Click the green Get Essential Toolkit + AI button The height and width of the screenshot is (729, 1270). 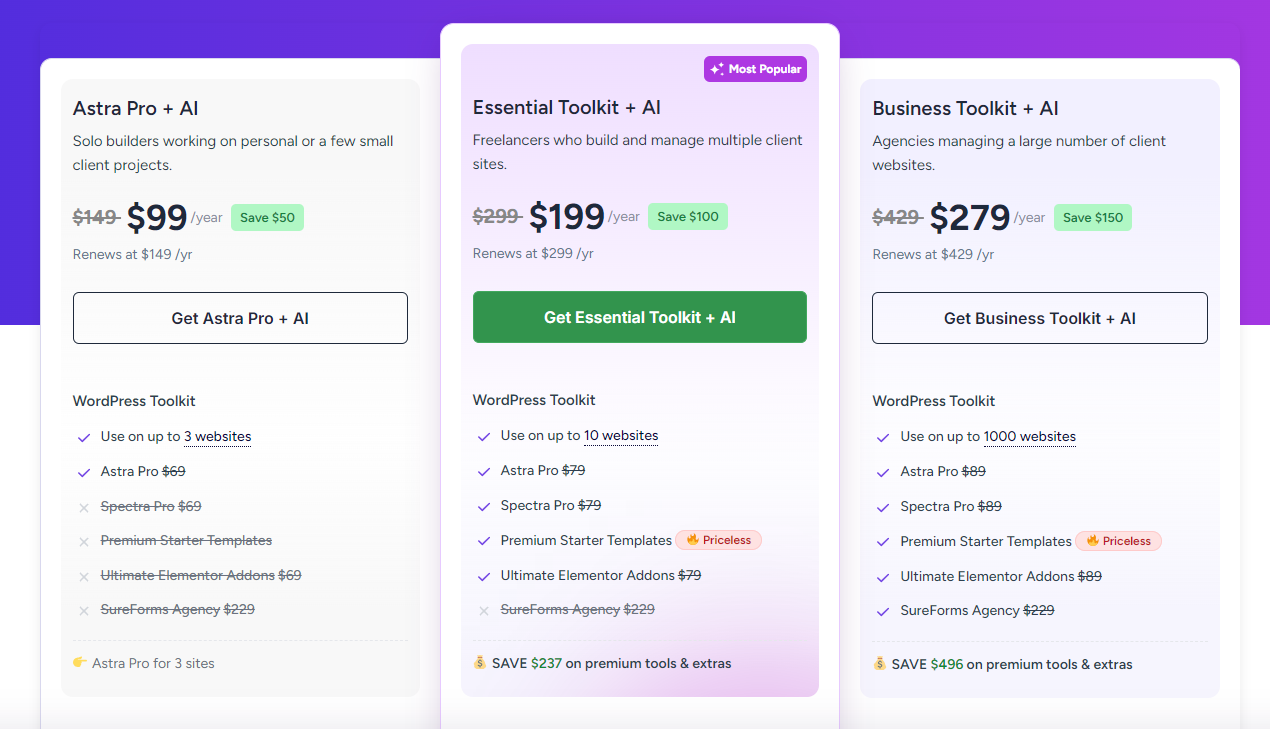(640, 317)
